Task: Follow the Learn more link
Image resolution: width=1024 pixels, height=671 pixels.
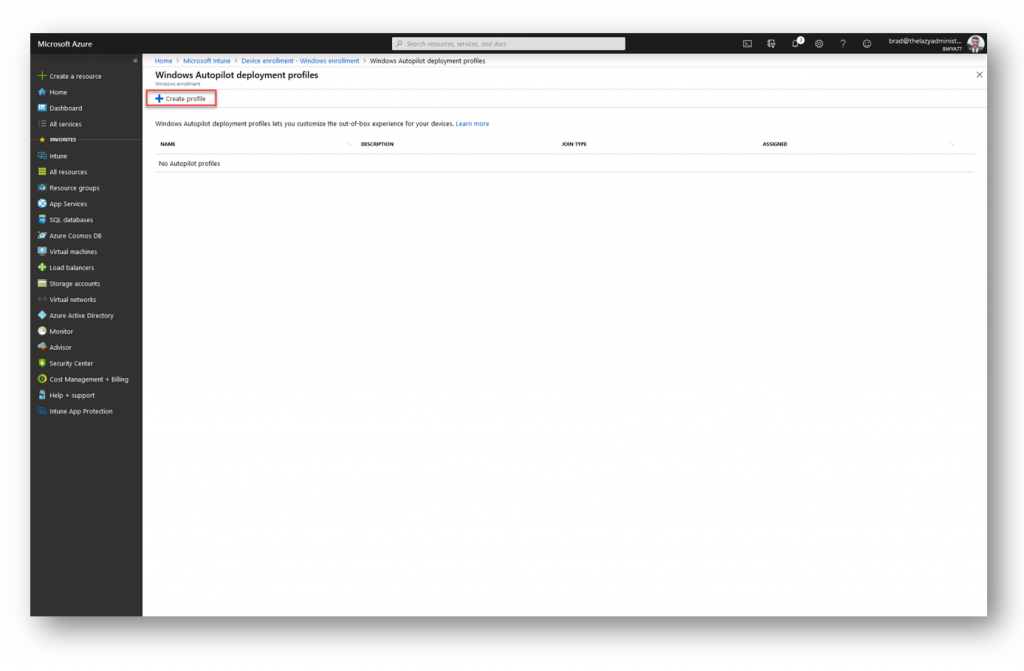Action: pyautogui.click(x=472, y=123)
